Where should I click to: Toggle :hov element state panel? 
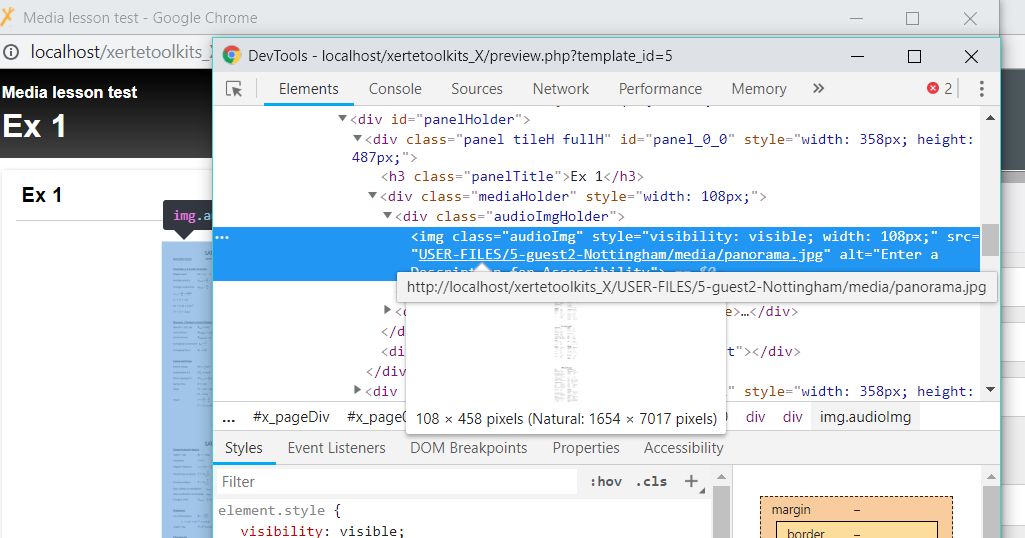pyautogui.click(x=606, y=482)
